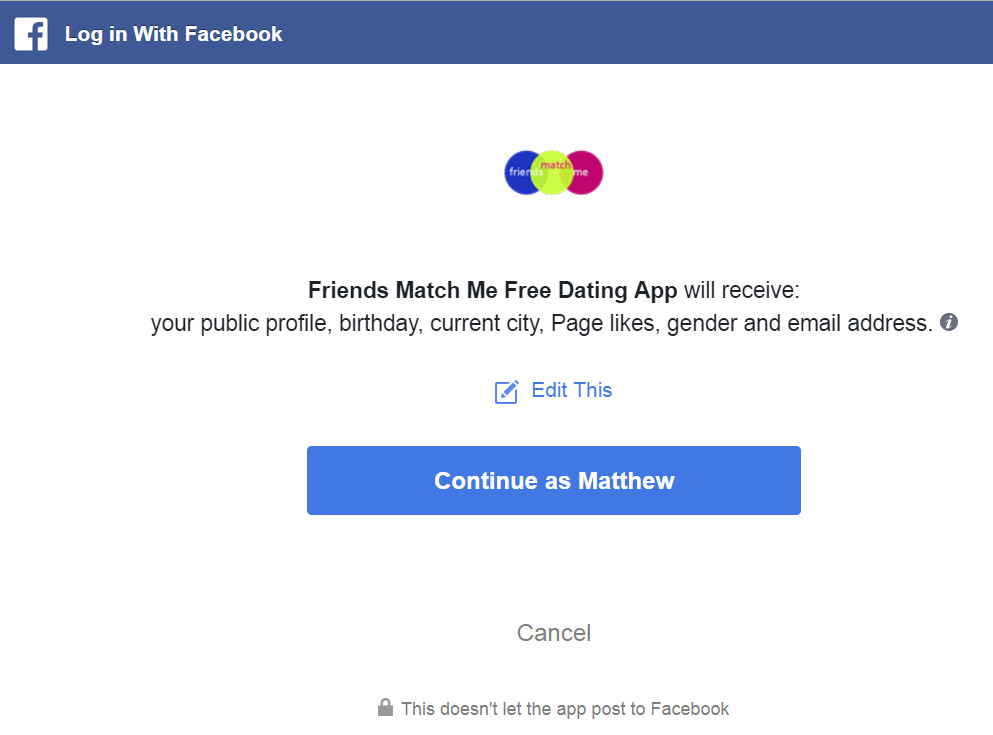Click the pencil edit icon

click(507, 392)
